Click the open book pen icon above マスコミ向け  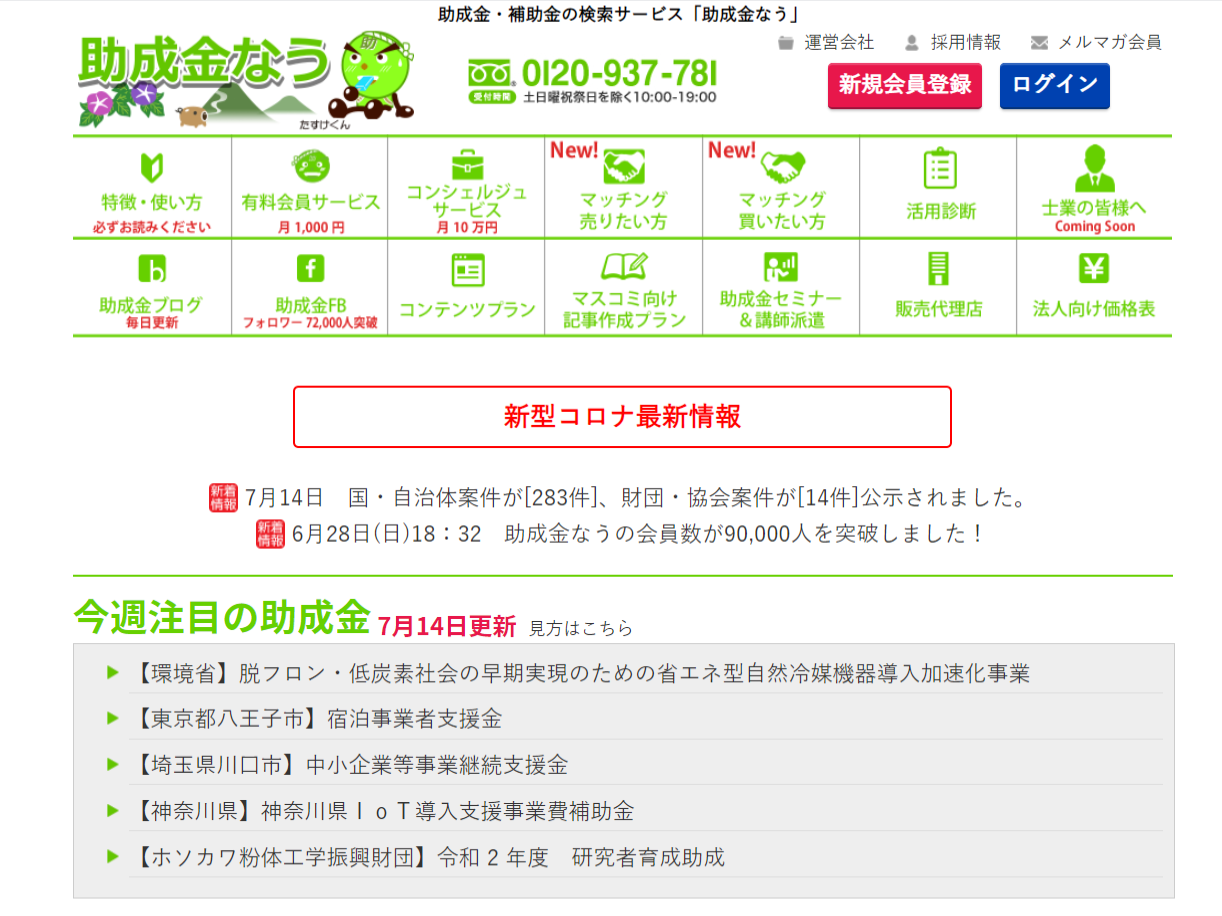pos(624,267)
